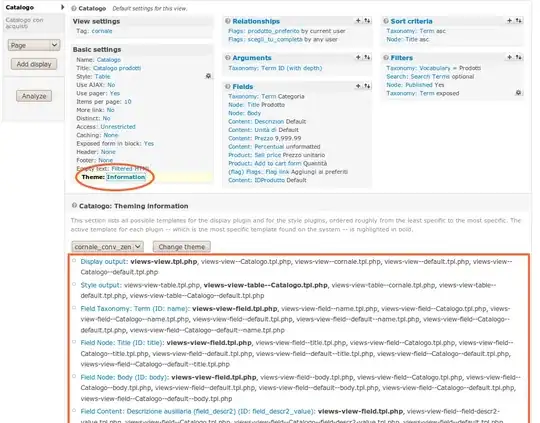The image size is (540, 423).
Task: Edit Items per page: 10 value
Action: pyautogui.click(x=127, y=102)
